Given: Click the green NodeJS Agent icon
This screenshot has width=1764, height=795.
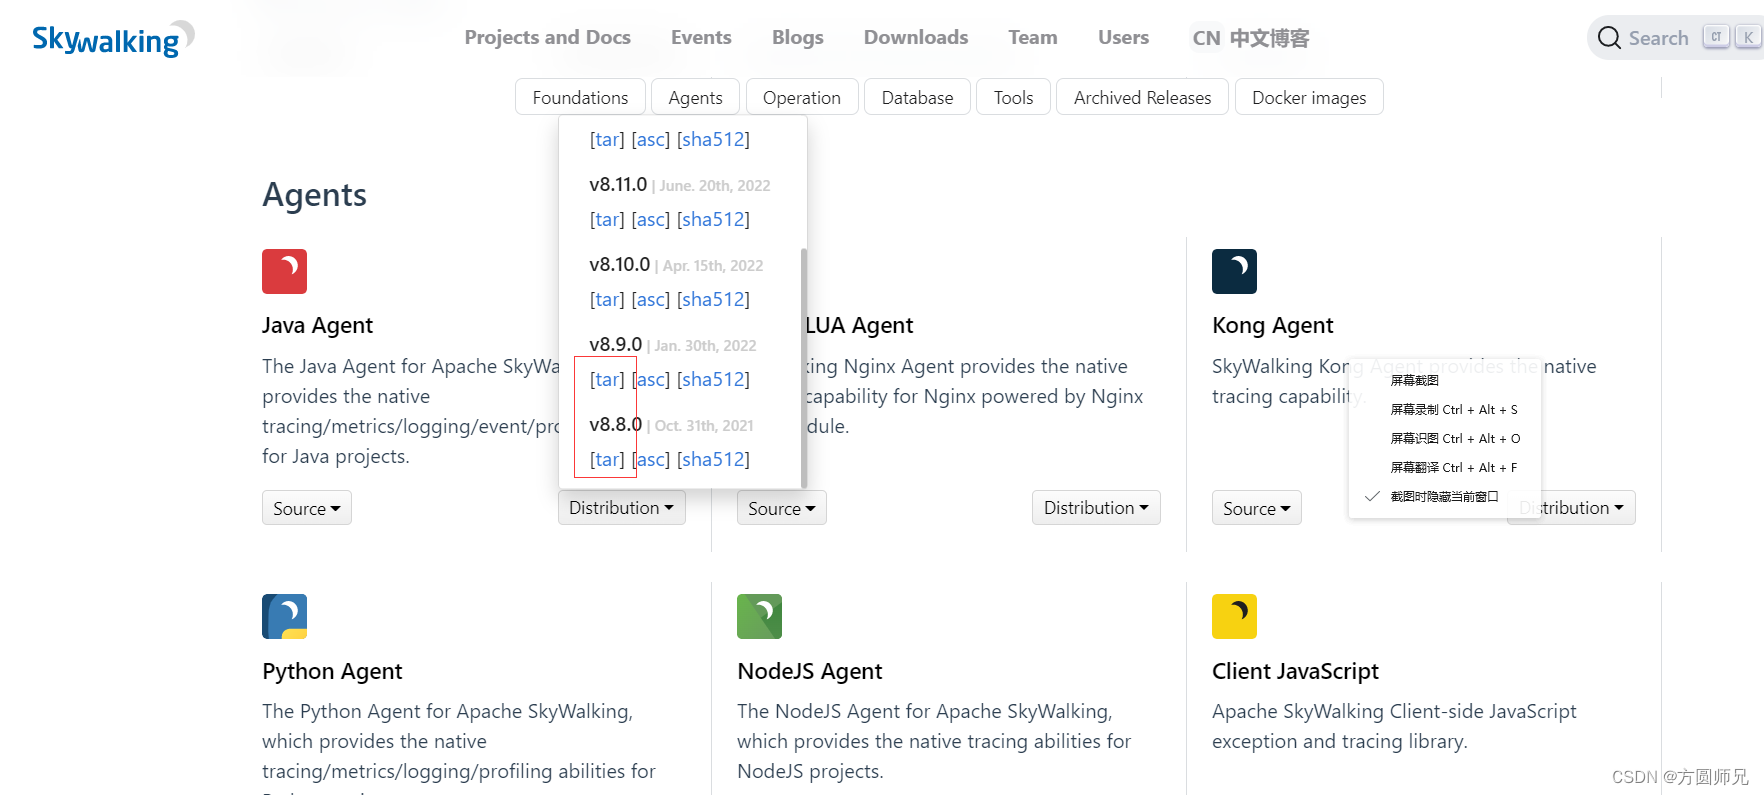Looking at the screenshot, I should tap(759, 616).
